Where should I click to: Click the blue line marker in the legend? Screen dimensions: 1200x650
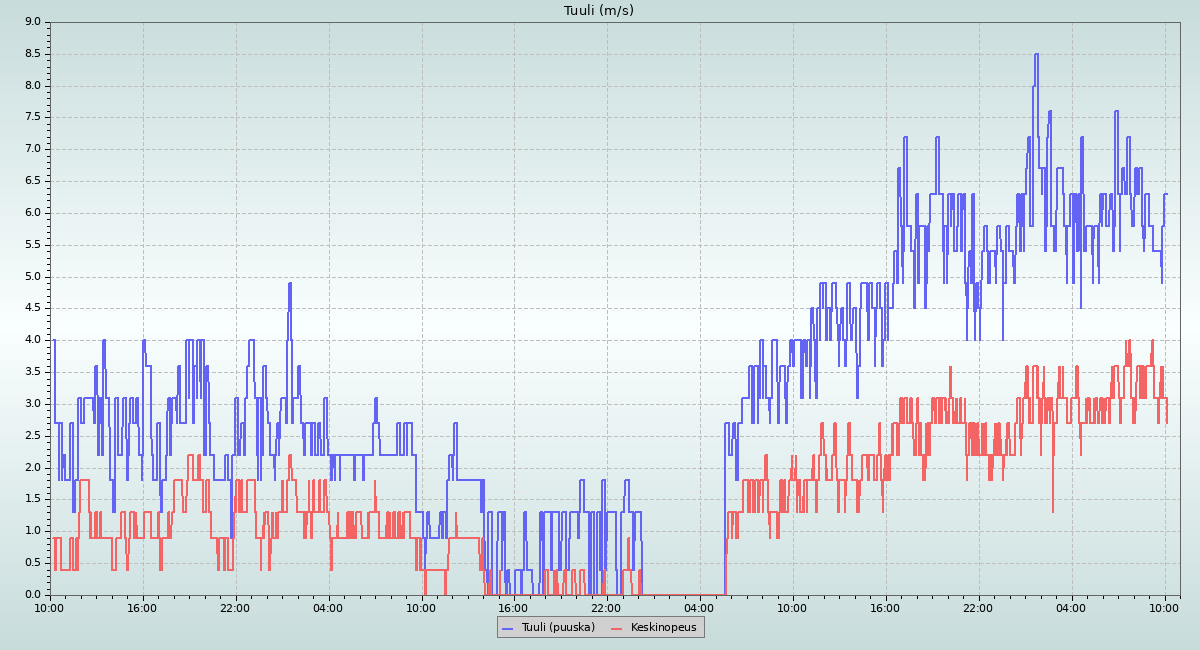[507, 627]
